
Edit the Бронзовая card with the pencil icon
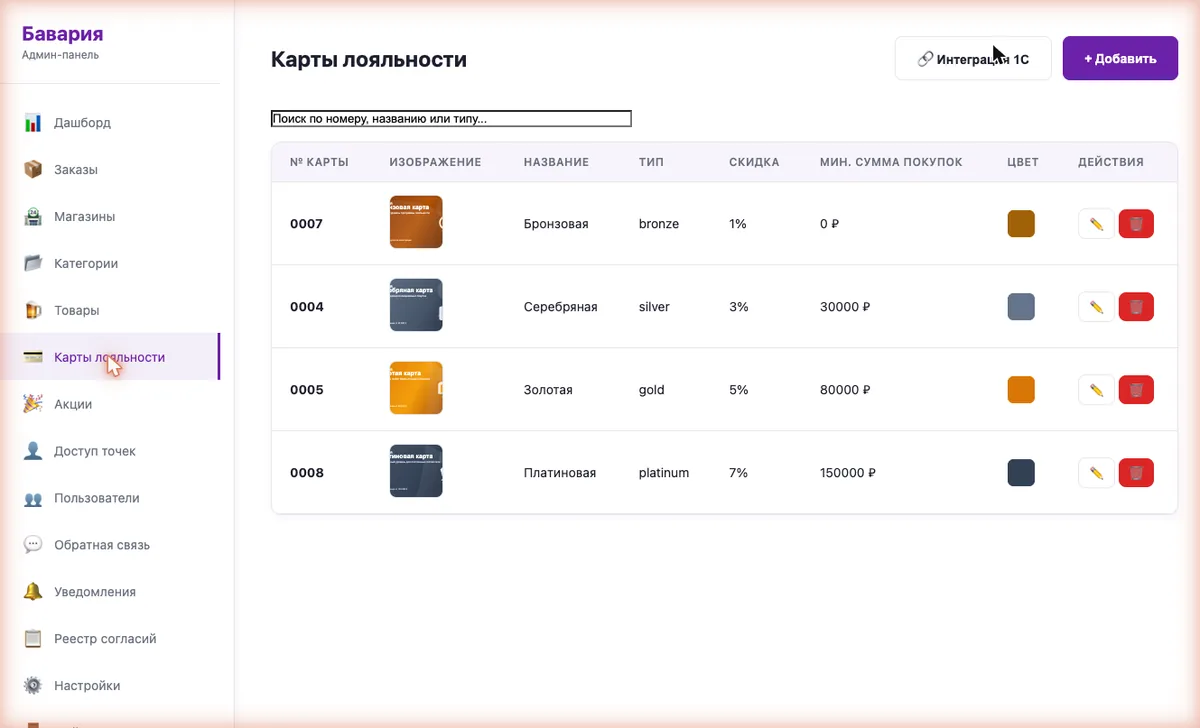tap(1096, 224)
